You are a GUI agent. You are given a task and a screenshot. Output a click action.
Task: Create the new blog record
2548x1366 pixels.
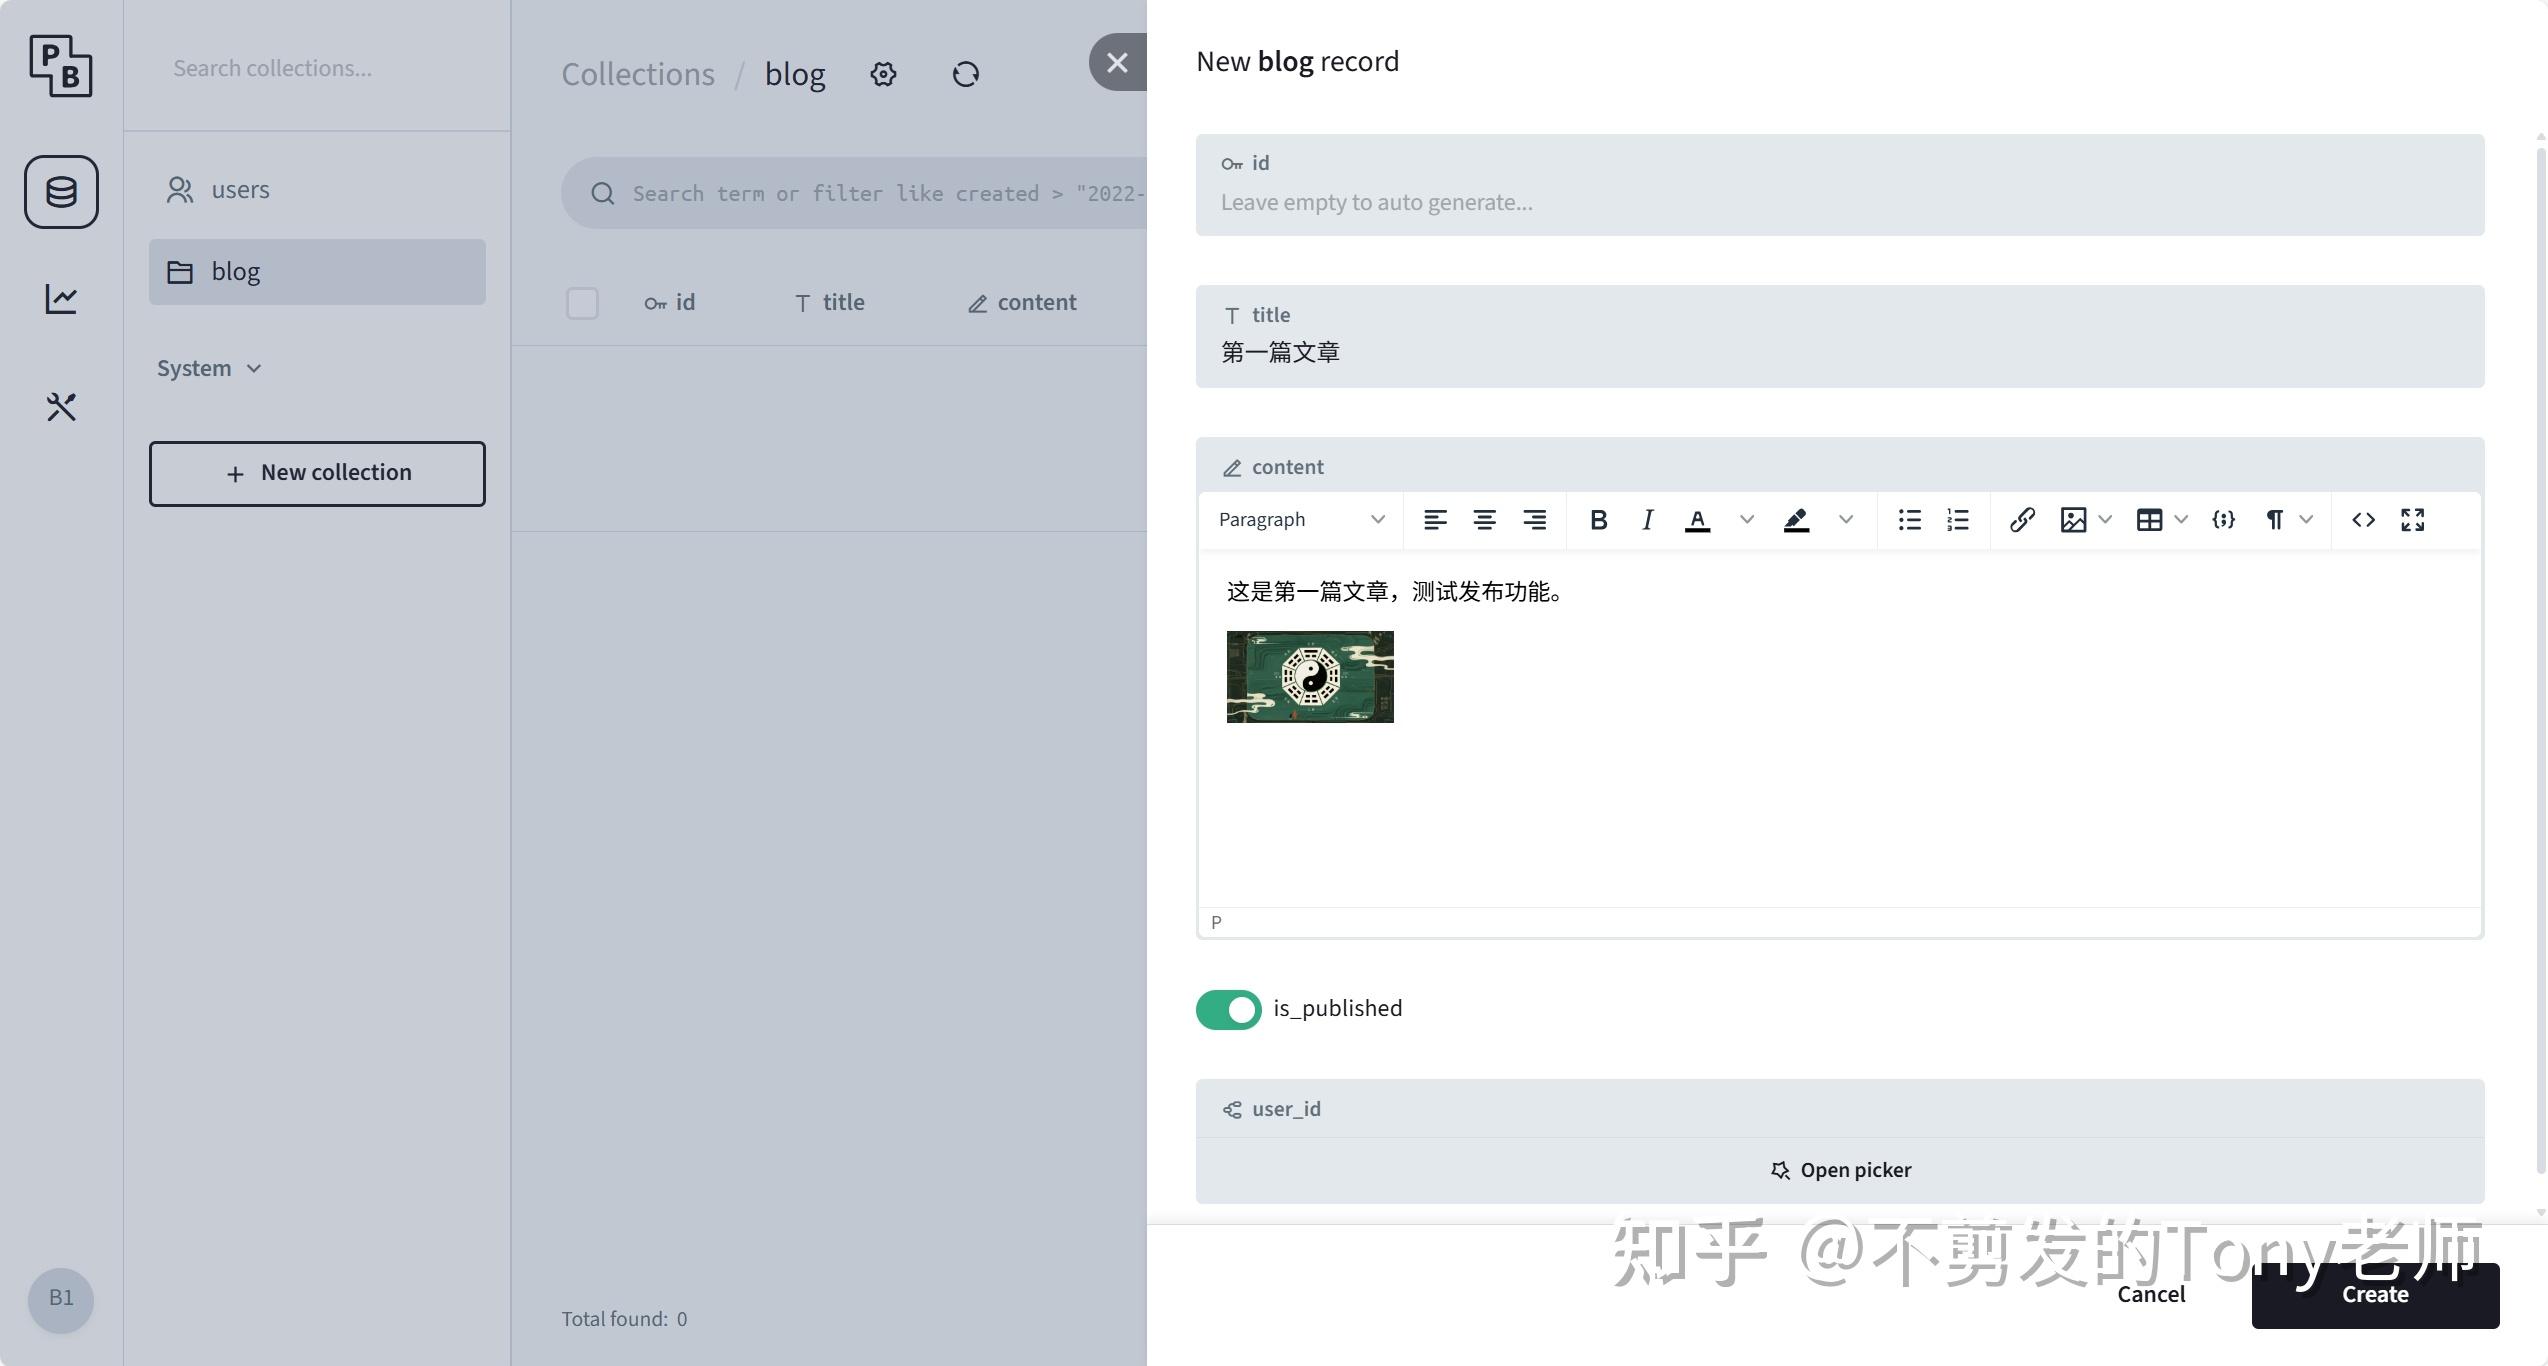click(x=2375, y=1295)
